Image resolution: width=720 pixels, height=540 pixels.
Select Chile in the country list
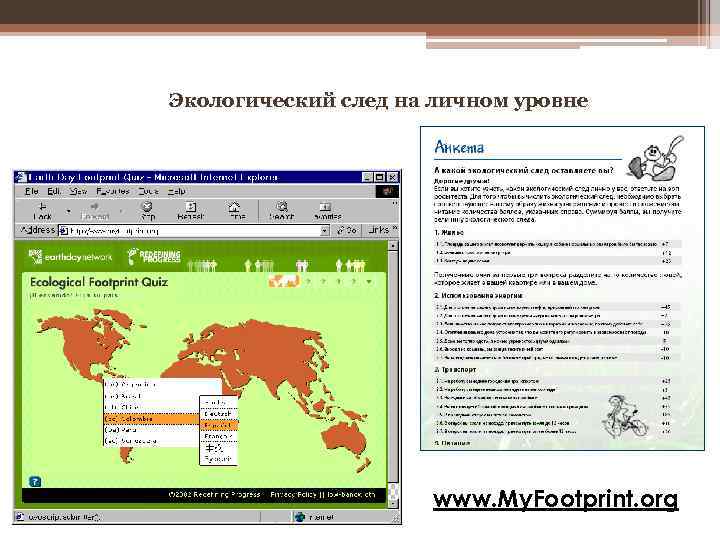pyautogui.click(x=151, y=407)
